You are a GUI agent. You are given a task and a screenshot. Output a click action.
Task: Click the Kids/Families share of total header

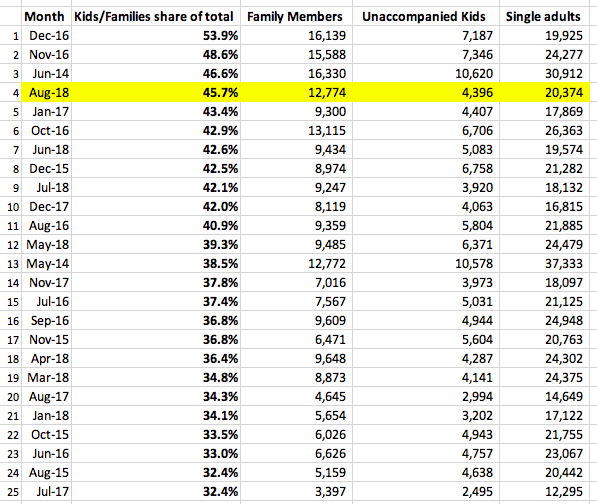[154, 16]
